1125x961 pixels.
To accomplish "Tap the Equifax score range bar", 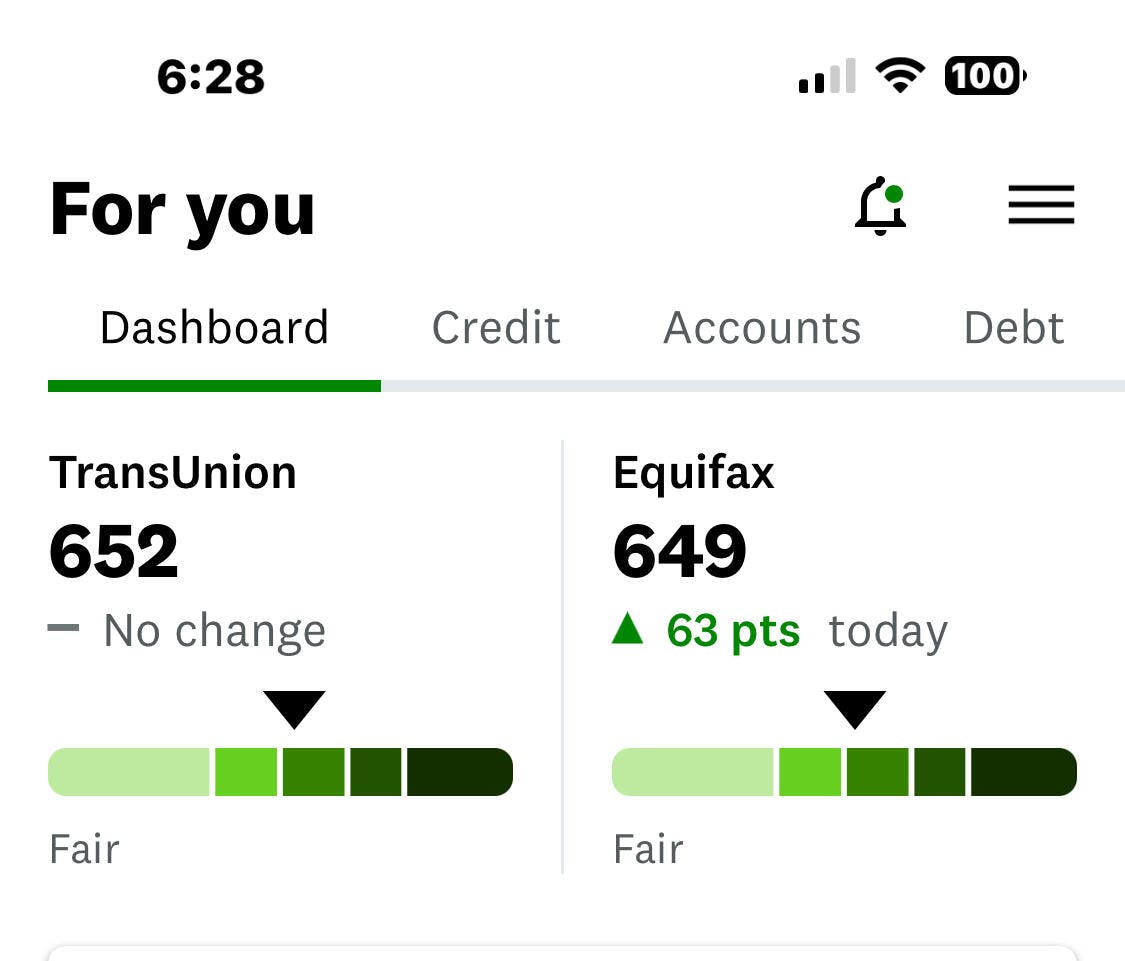I will pyautogui.click(x=844, y=772).
